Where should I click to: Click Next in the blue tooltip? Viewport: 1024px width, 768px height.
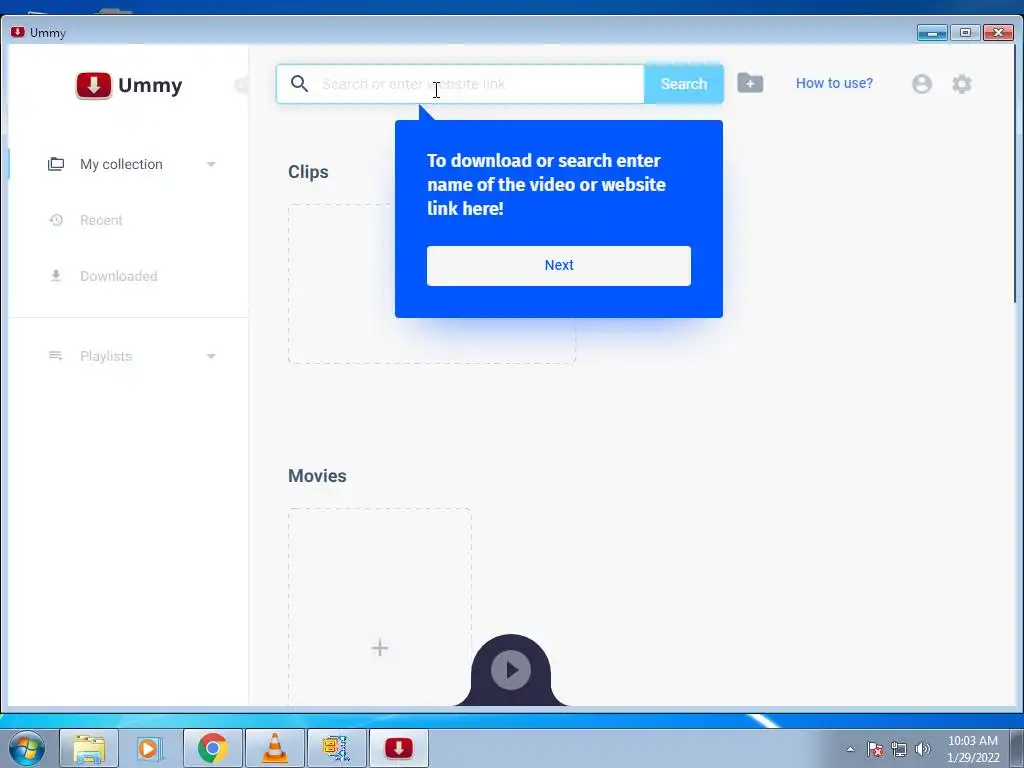click(x=558, y=265)
